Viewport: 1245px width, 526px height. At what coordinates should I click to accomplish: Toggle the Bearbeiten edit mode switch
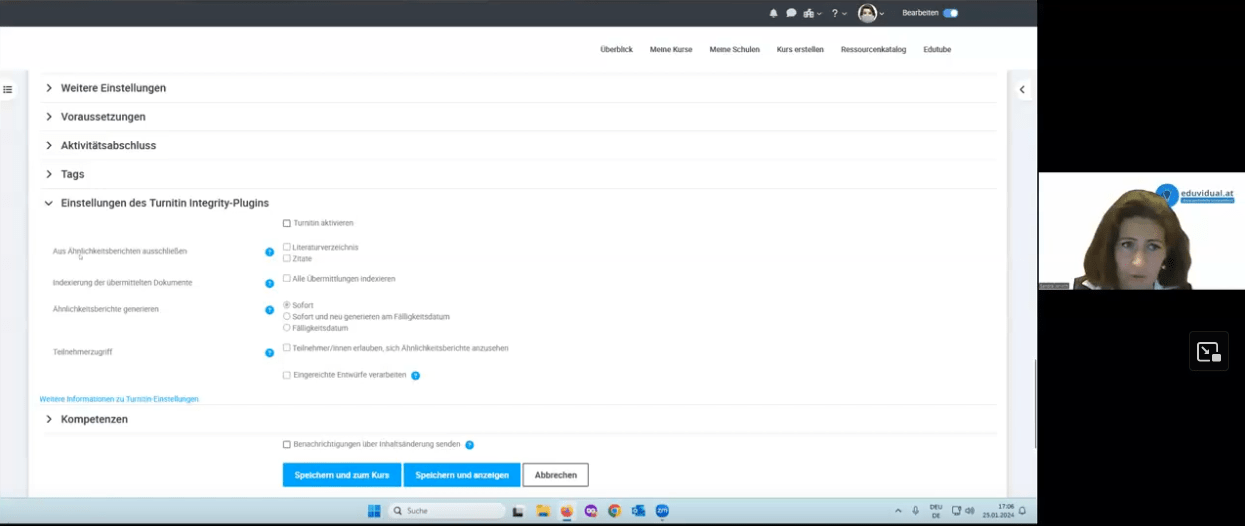(950, 13)
